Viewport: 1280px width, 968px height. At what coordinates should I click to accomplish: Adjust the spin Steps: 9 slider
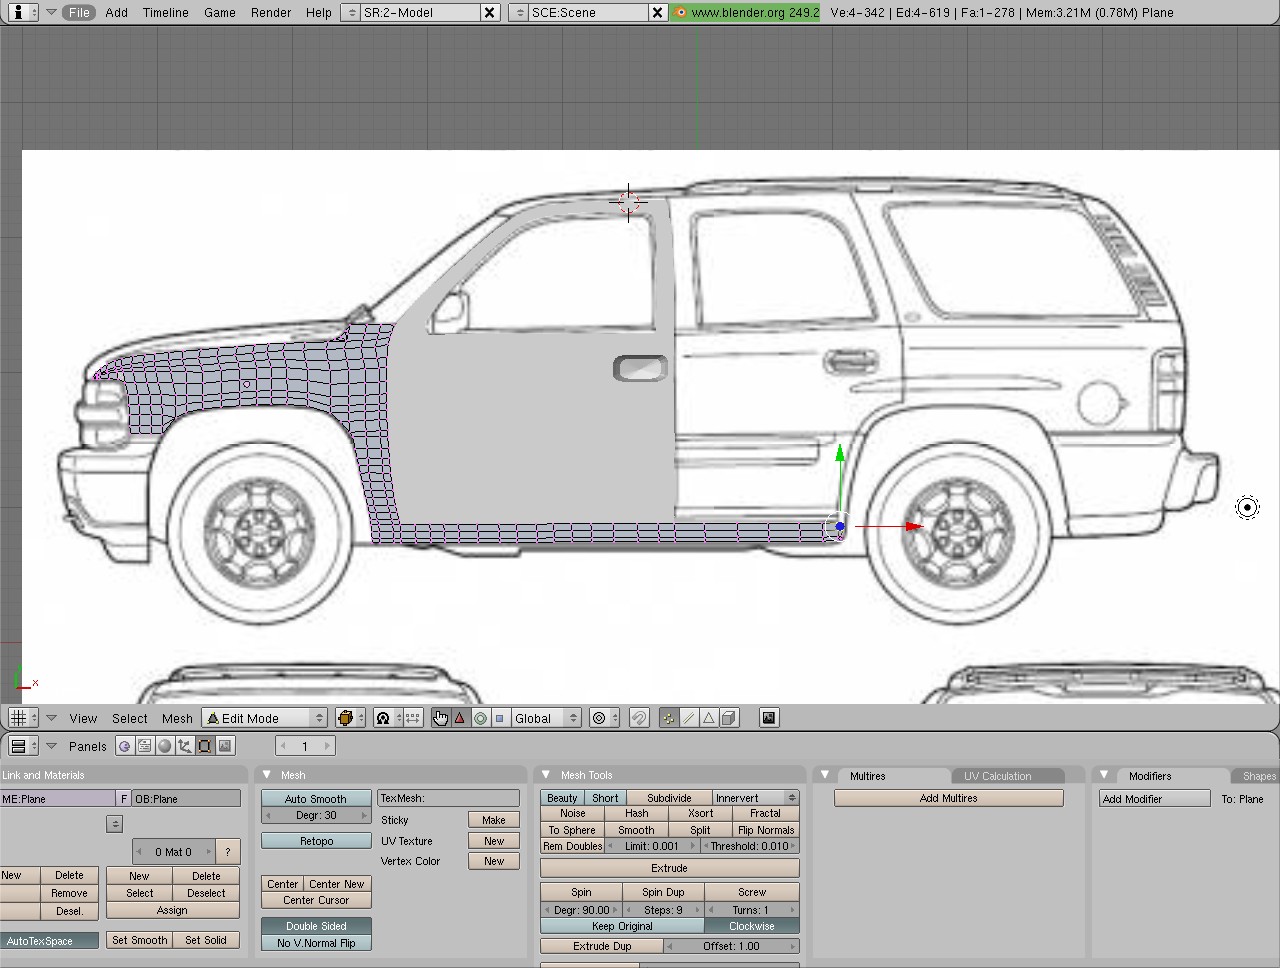click(x=663, y=910)
